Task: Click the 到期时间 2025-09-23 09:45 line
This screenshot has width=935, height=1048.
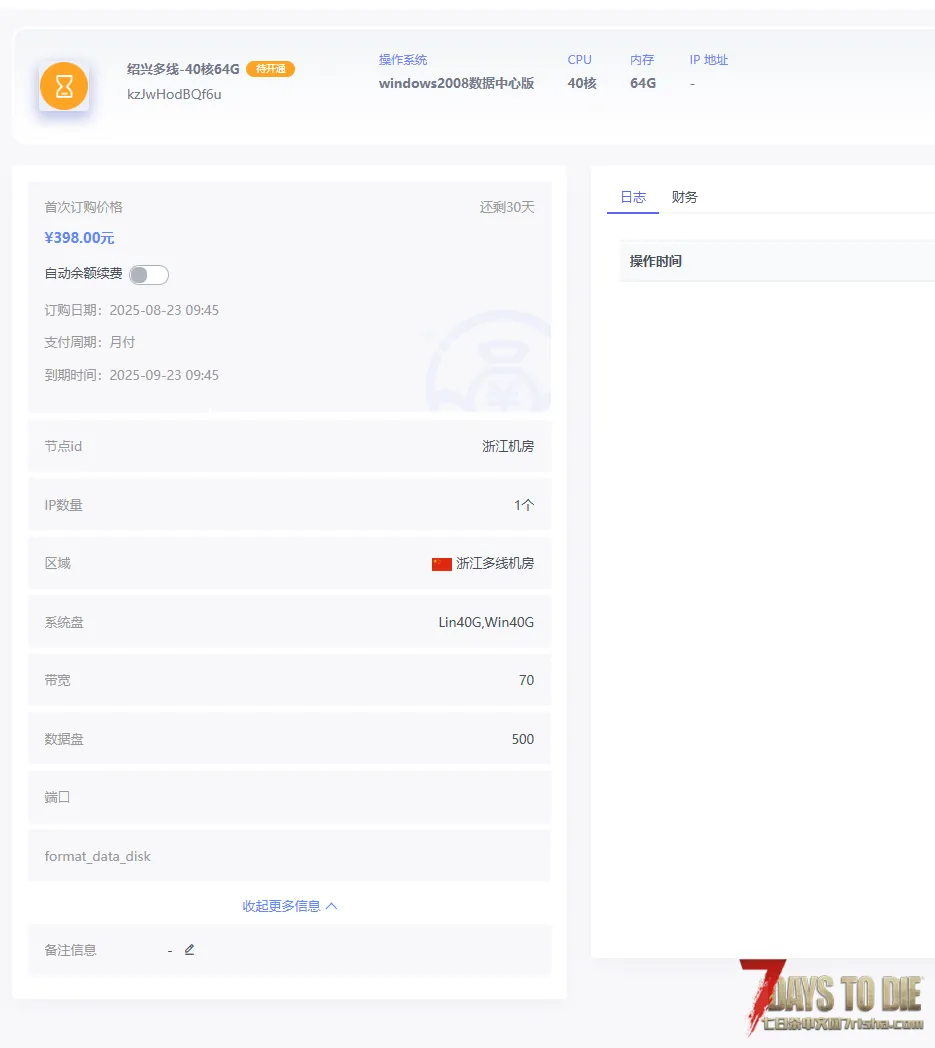Action: coord(132,375)
